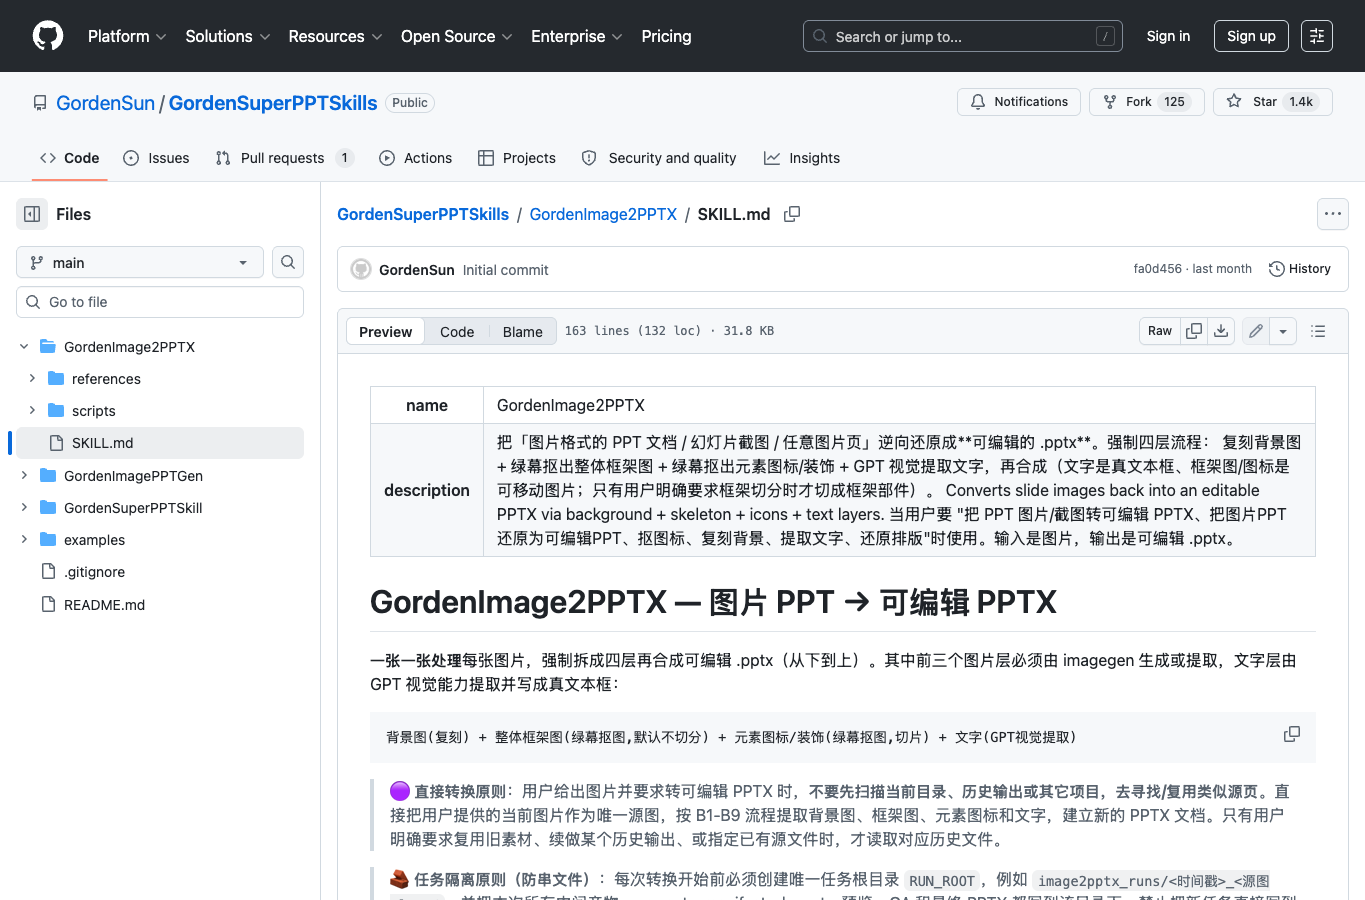
Task: Click the History clock icon
Action: tap(1277, 269)
